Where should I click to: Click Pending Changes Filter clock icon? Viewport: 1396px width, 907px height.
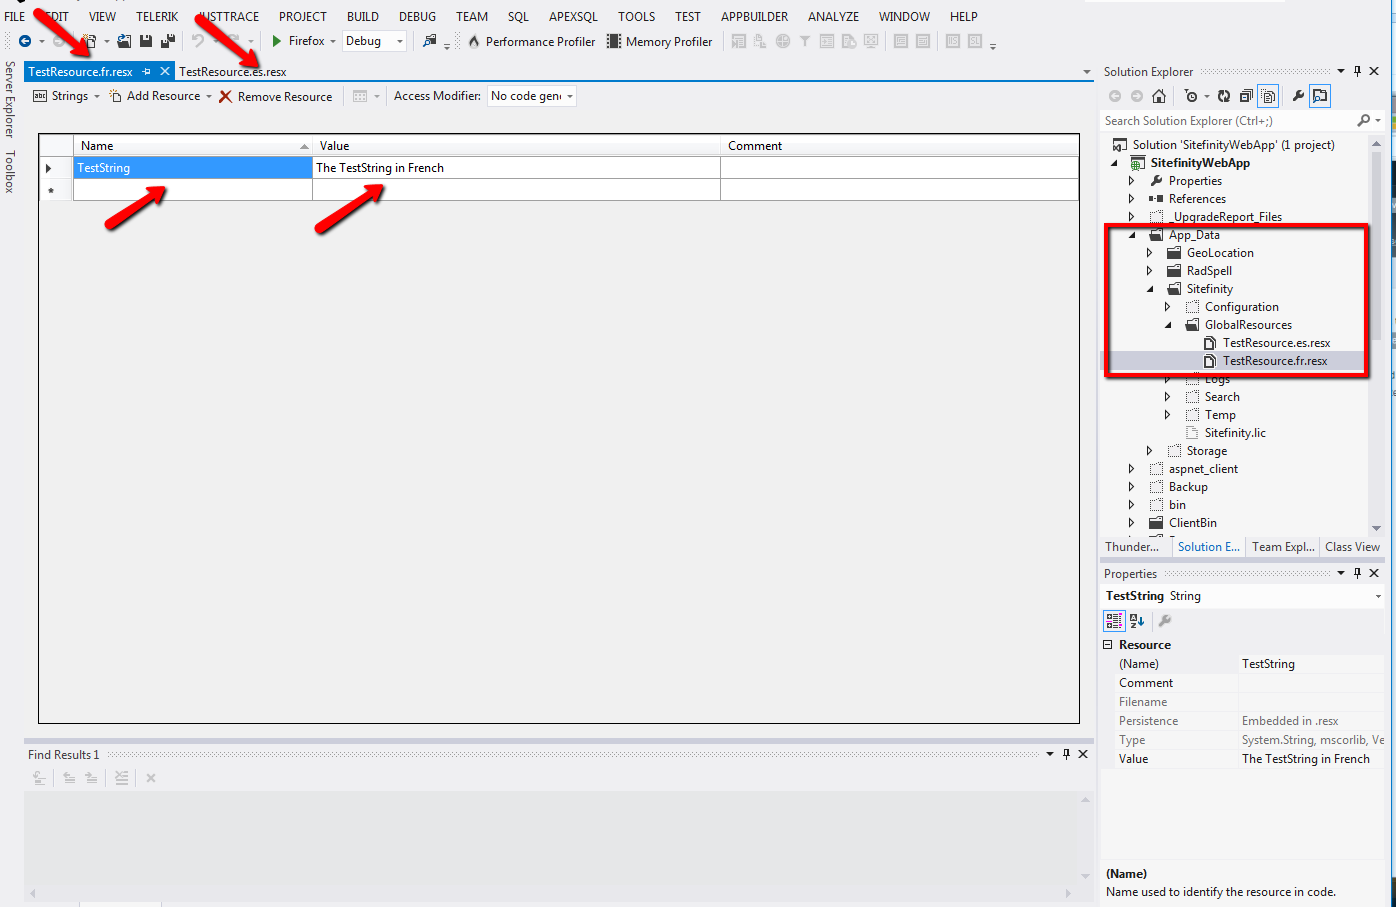(1190, 96)
